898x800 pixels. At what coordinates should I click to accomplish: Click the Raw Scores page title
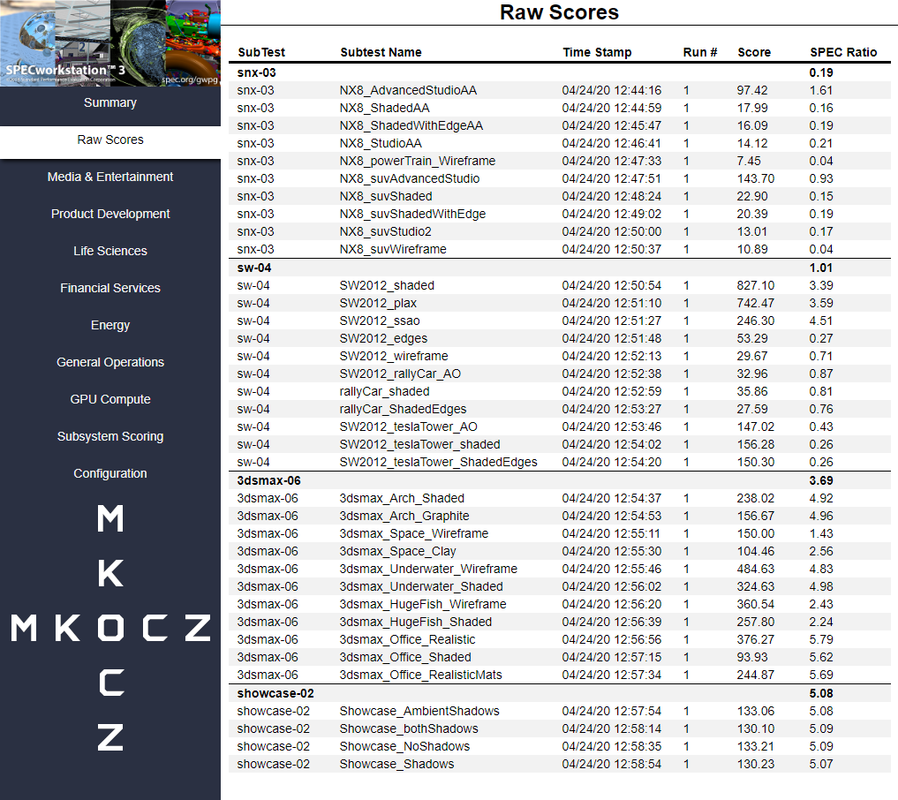(559, 12)
